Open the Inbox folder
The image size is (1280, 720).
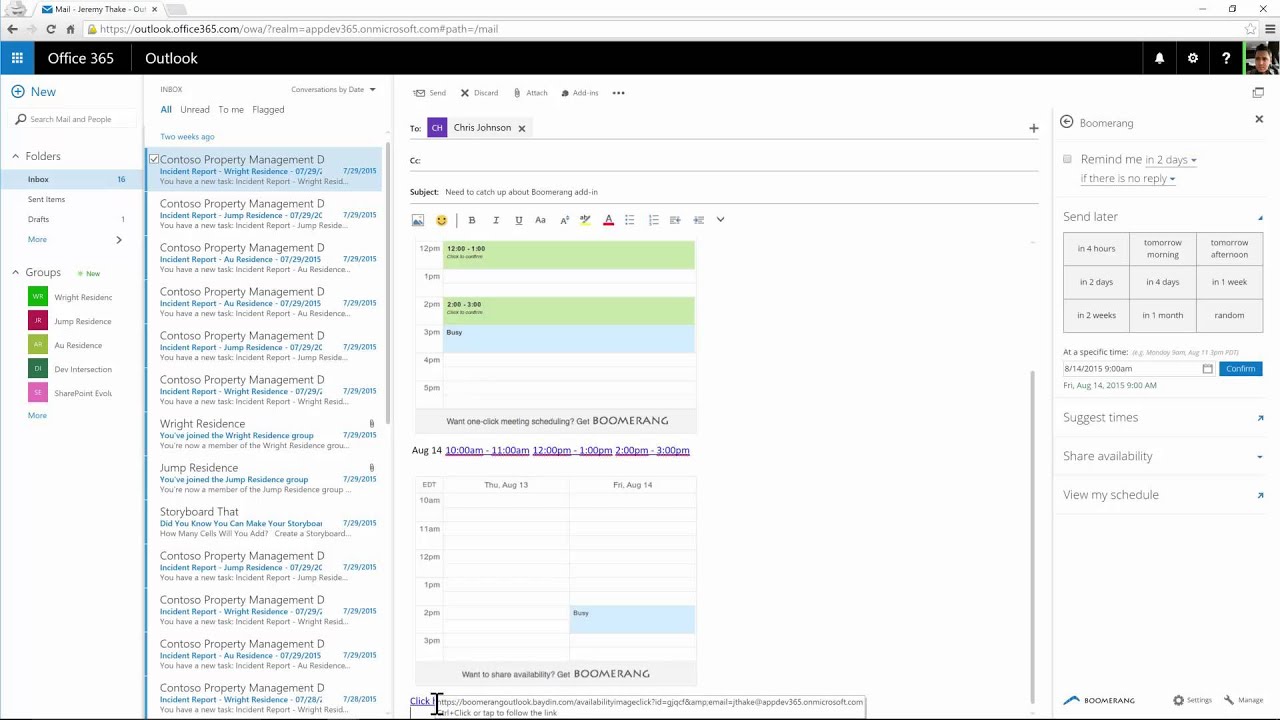click(x=72, y=179)
